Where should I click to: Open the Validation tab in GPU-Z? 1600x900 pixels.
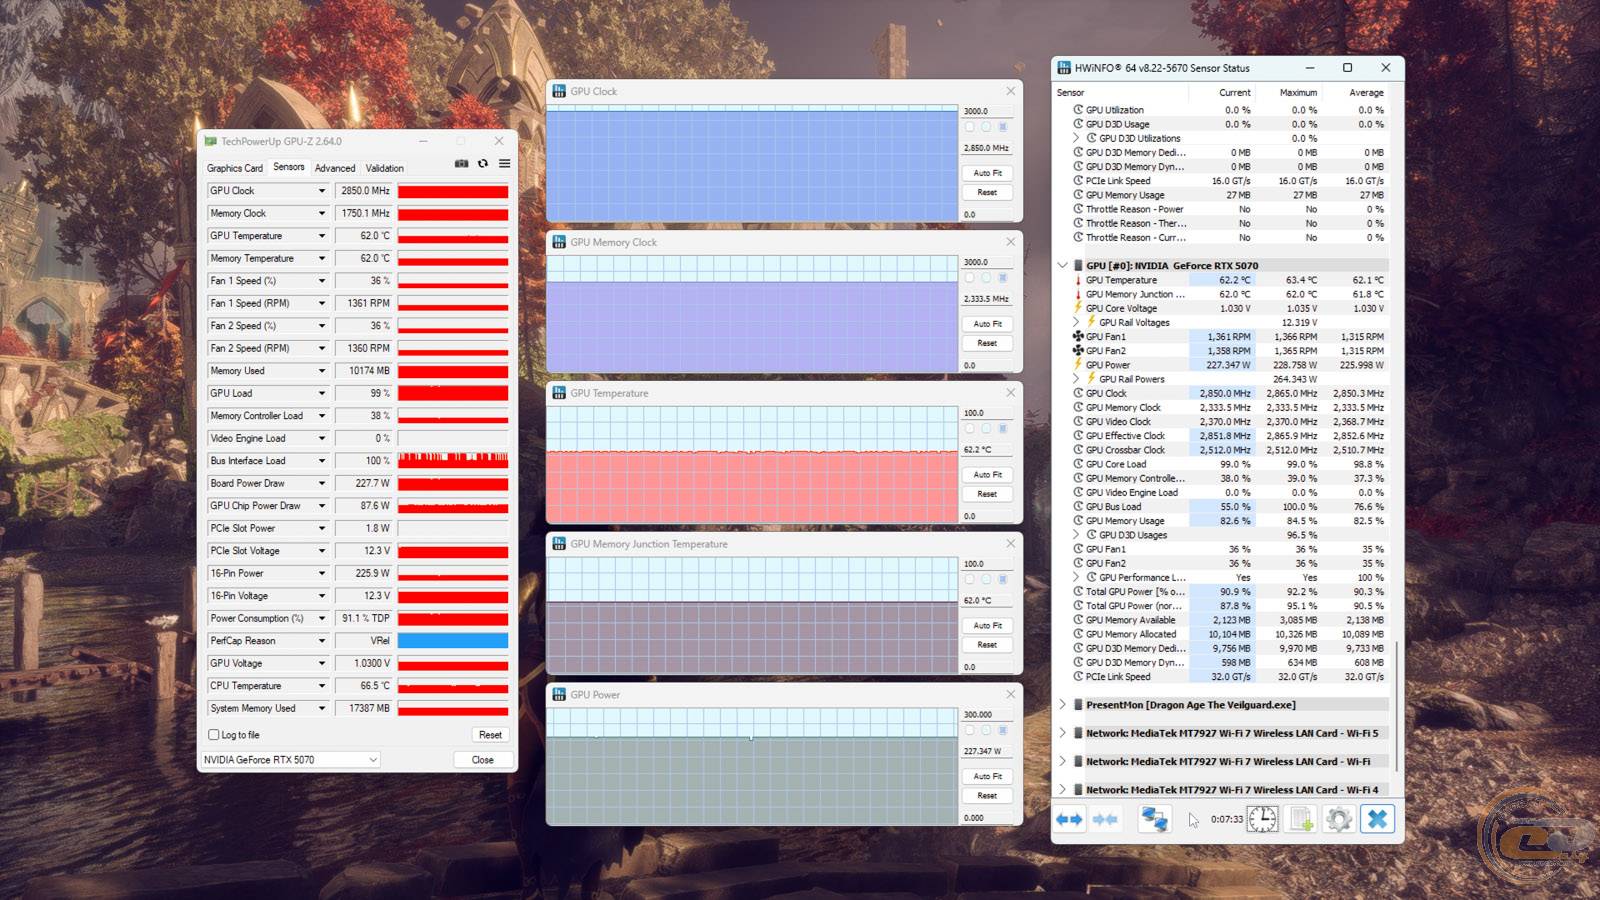(x=385, y=168)
